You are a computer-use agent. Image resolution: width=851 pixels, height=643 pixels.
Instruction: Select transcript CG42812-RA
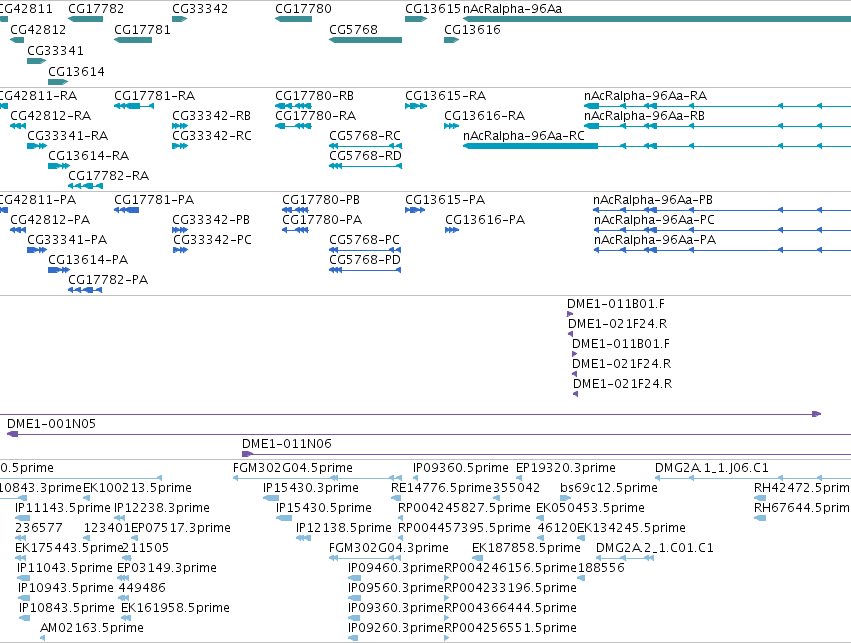pos(50,116)
